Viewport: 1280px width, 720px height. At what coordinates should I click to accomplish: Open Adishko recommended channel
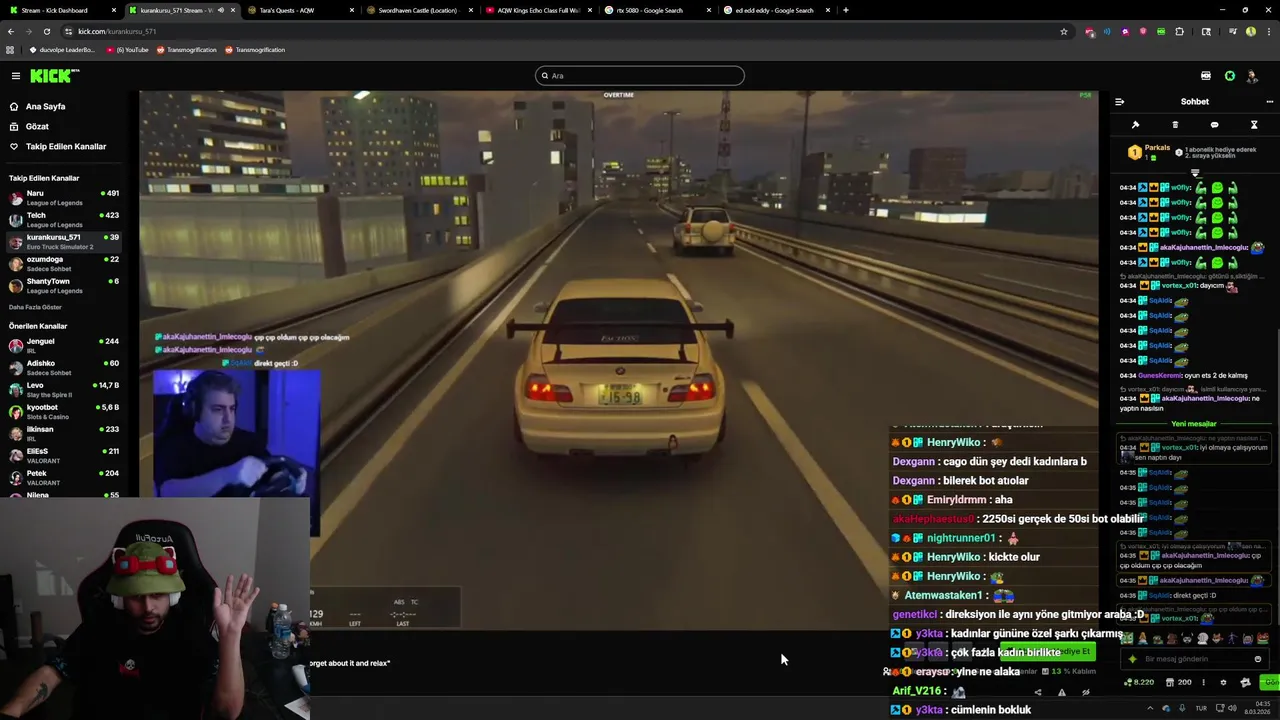[64, 367]
